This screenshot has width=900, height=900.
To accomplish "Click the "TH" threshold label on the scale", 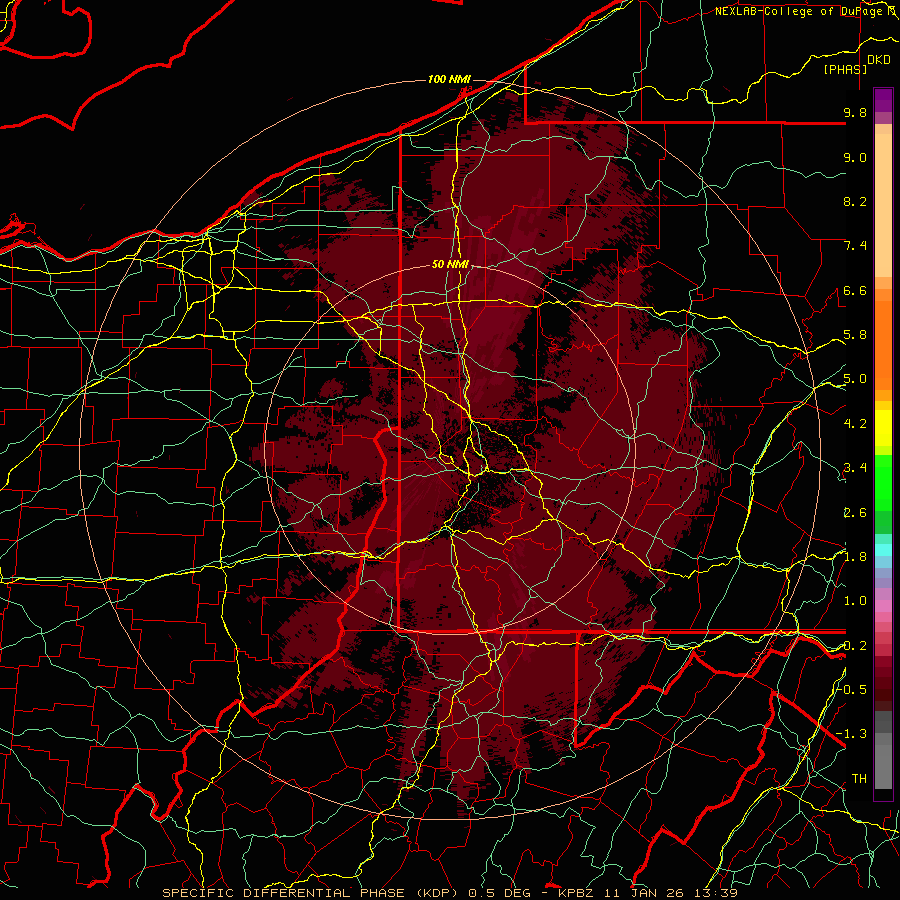I will point(859,779).
